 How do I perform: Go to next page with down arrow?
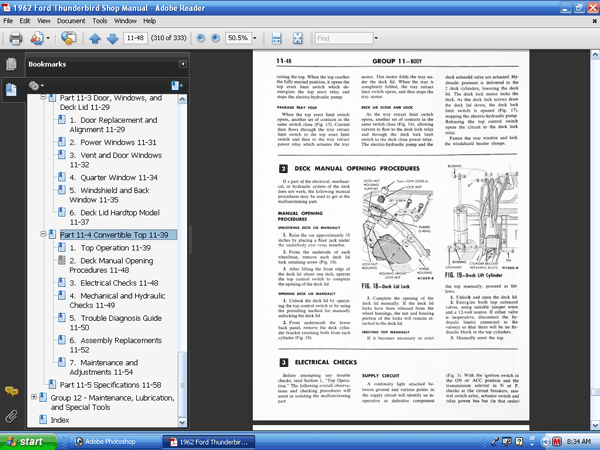pyautogui.click(x=112, y=38)
